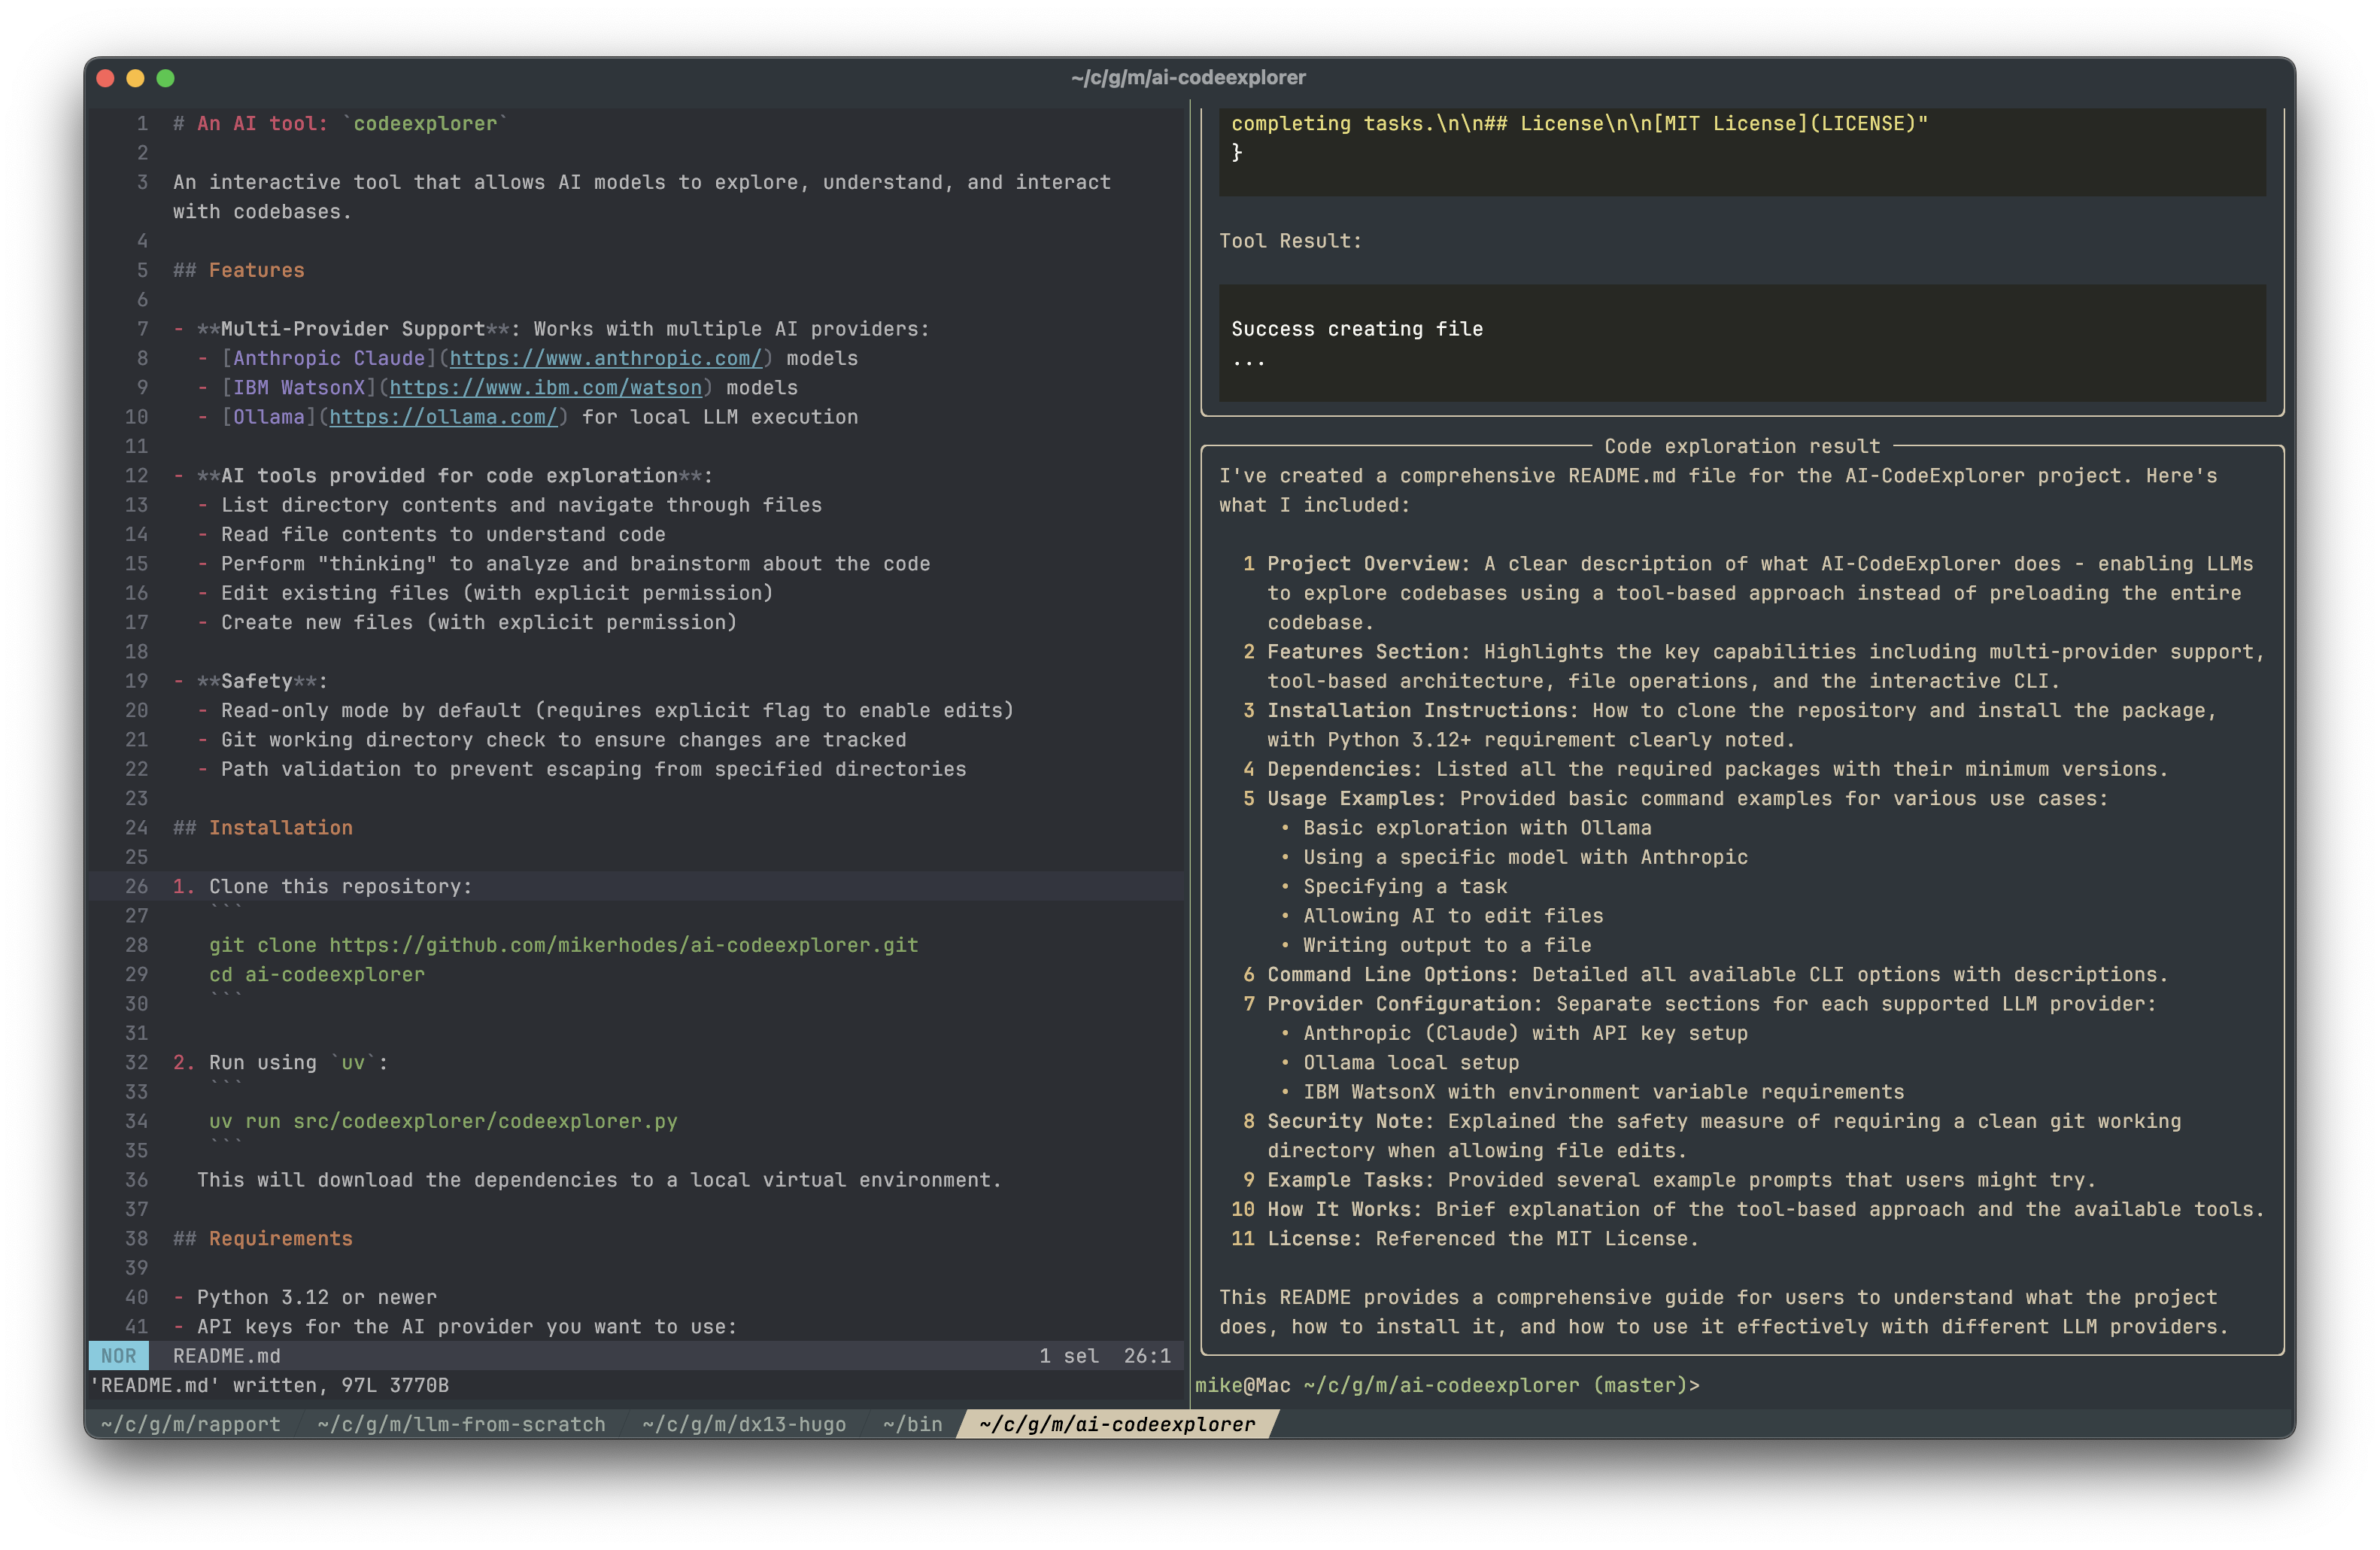The width and height of the screenshot is (2380, 1550).
Task: Click 'AI tools provided for code exploration' line
Action: 443,476
